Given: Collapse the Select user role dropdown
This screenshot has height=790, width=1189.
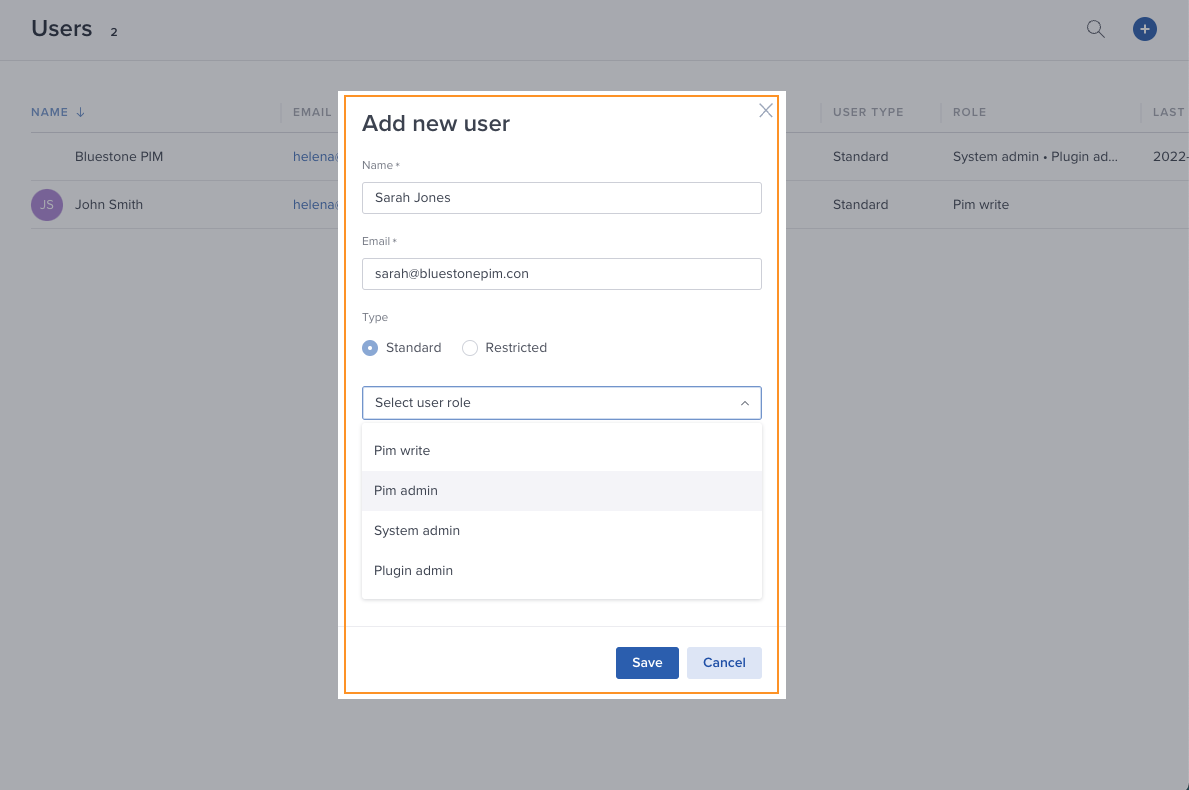Looking at the screenshot, I should 562,403.
